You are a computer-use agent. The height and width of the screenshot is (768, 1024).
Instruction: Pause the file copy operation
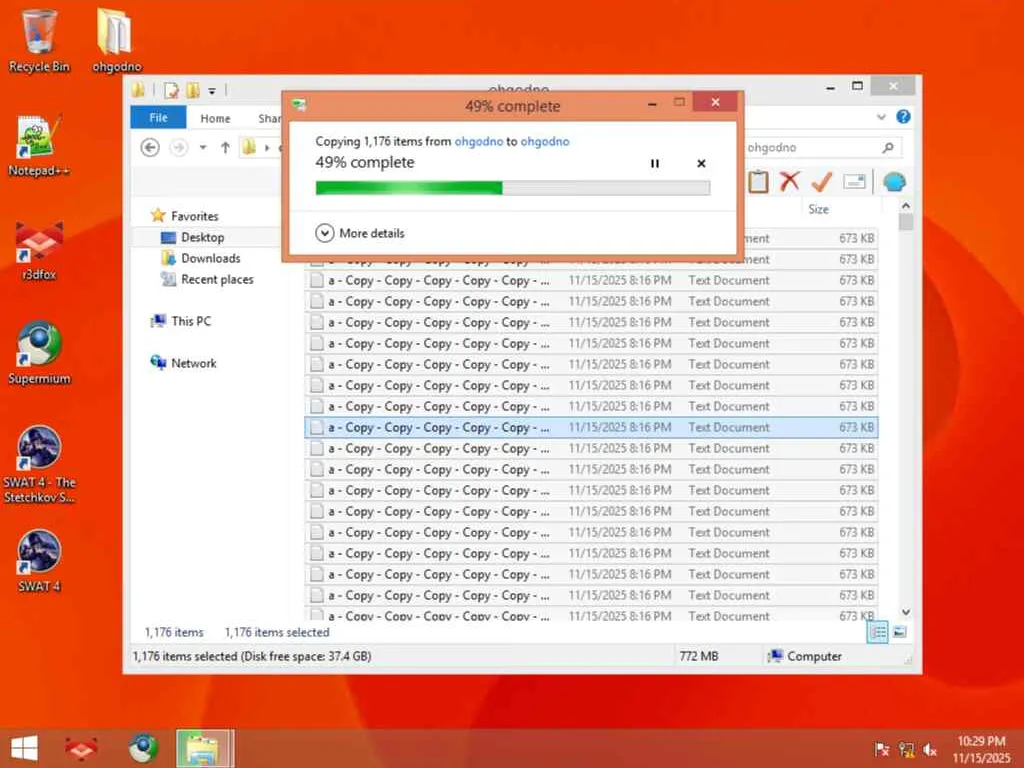tap(654, 164)
